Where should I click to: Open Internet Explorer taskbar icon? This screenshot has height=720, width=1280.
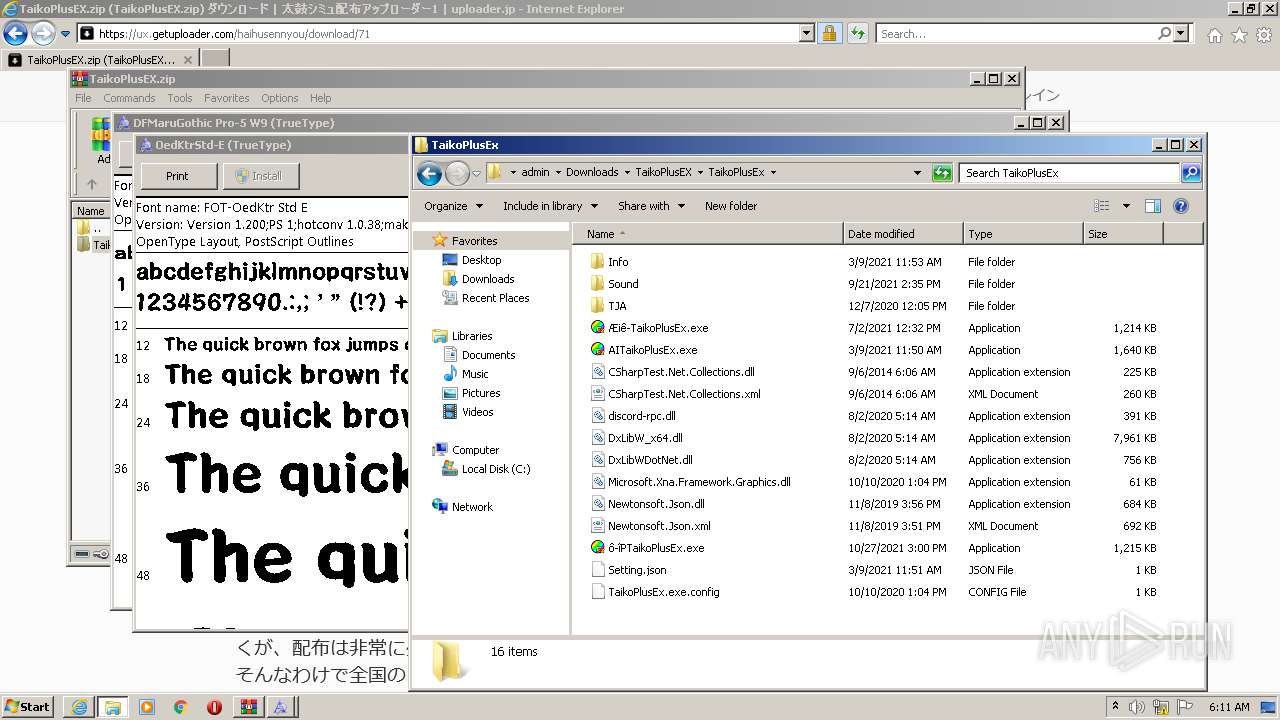[78, 707]
